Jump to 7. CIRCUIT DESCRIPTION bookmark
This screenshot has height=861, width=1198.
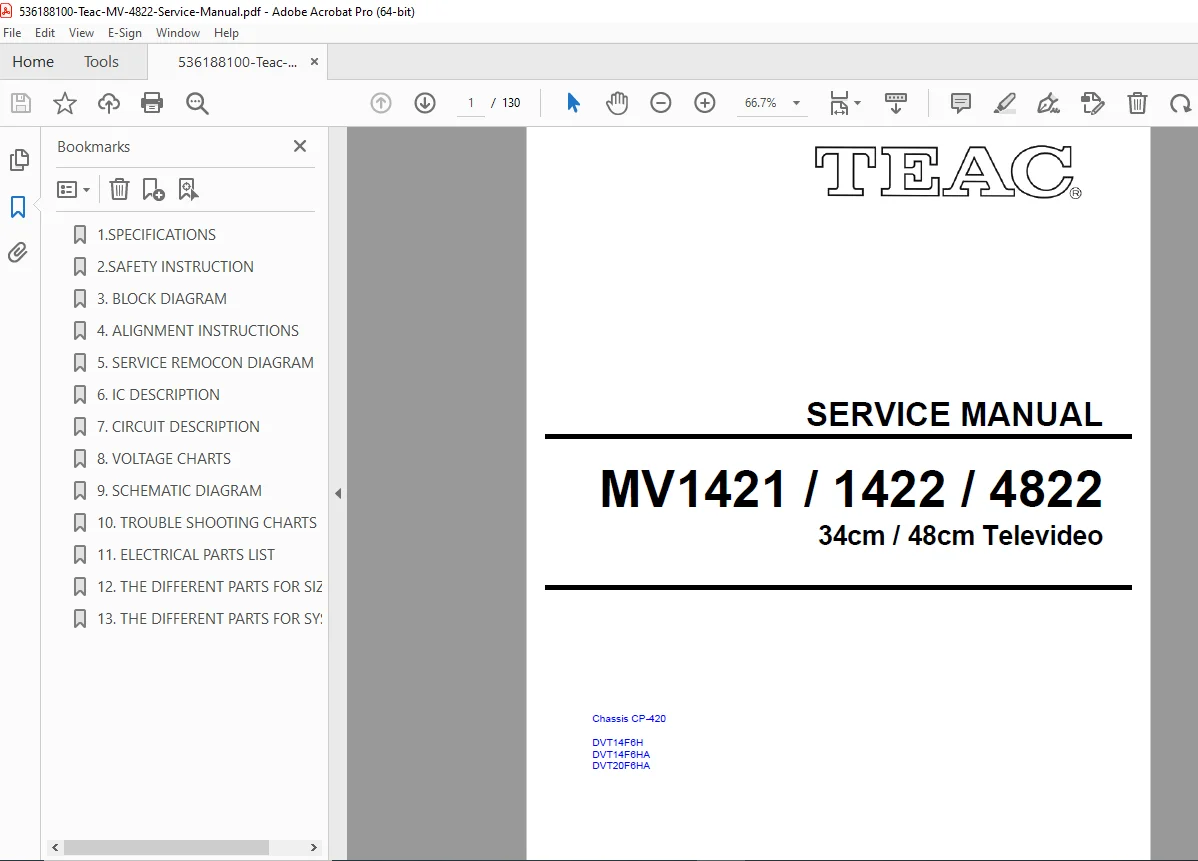[178, 427]
